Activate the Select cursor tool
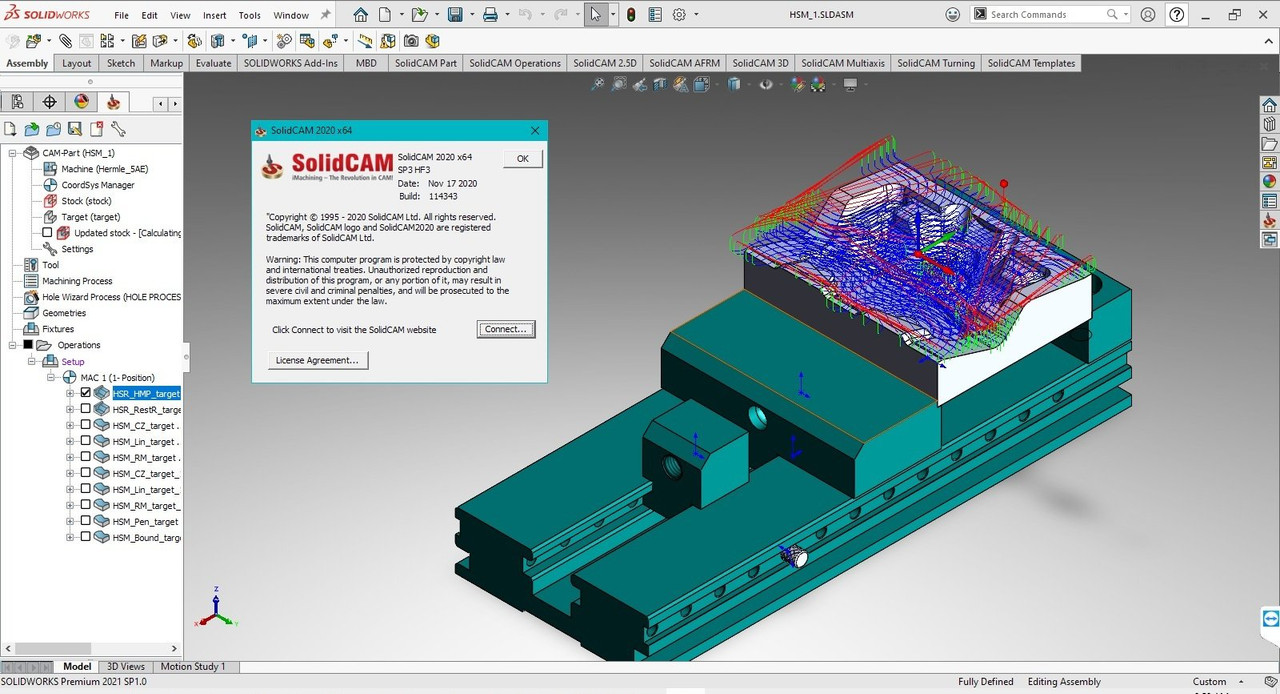This screenshot has width=1280, height=694. point(596,14)
